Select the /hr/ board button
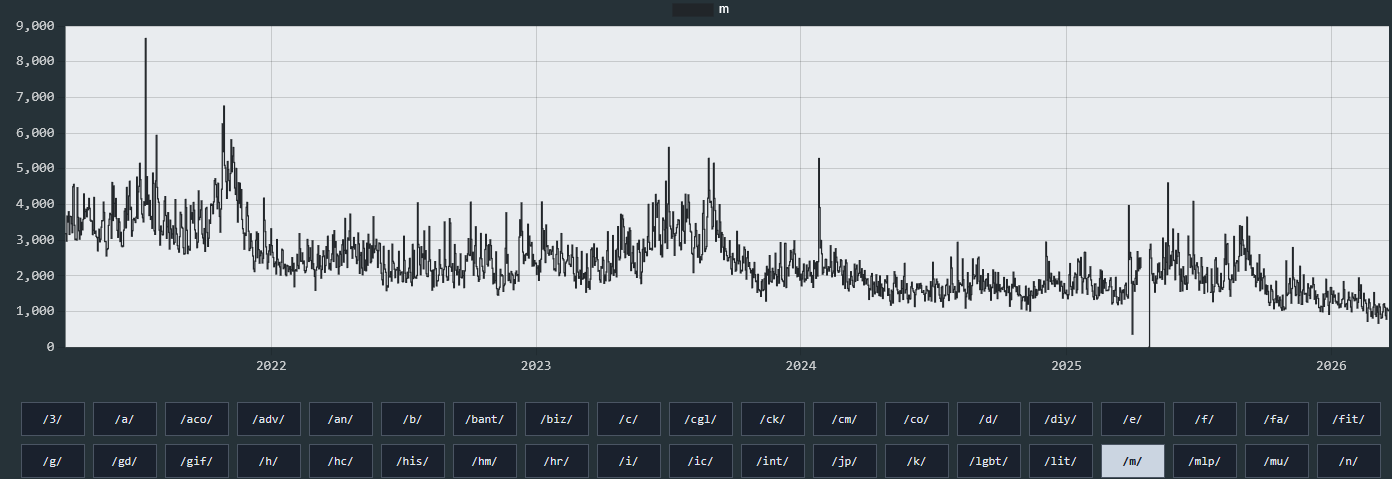The height and width of the screenshot is (479, 1392). pyautogui.click(x=557, y=461)
